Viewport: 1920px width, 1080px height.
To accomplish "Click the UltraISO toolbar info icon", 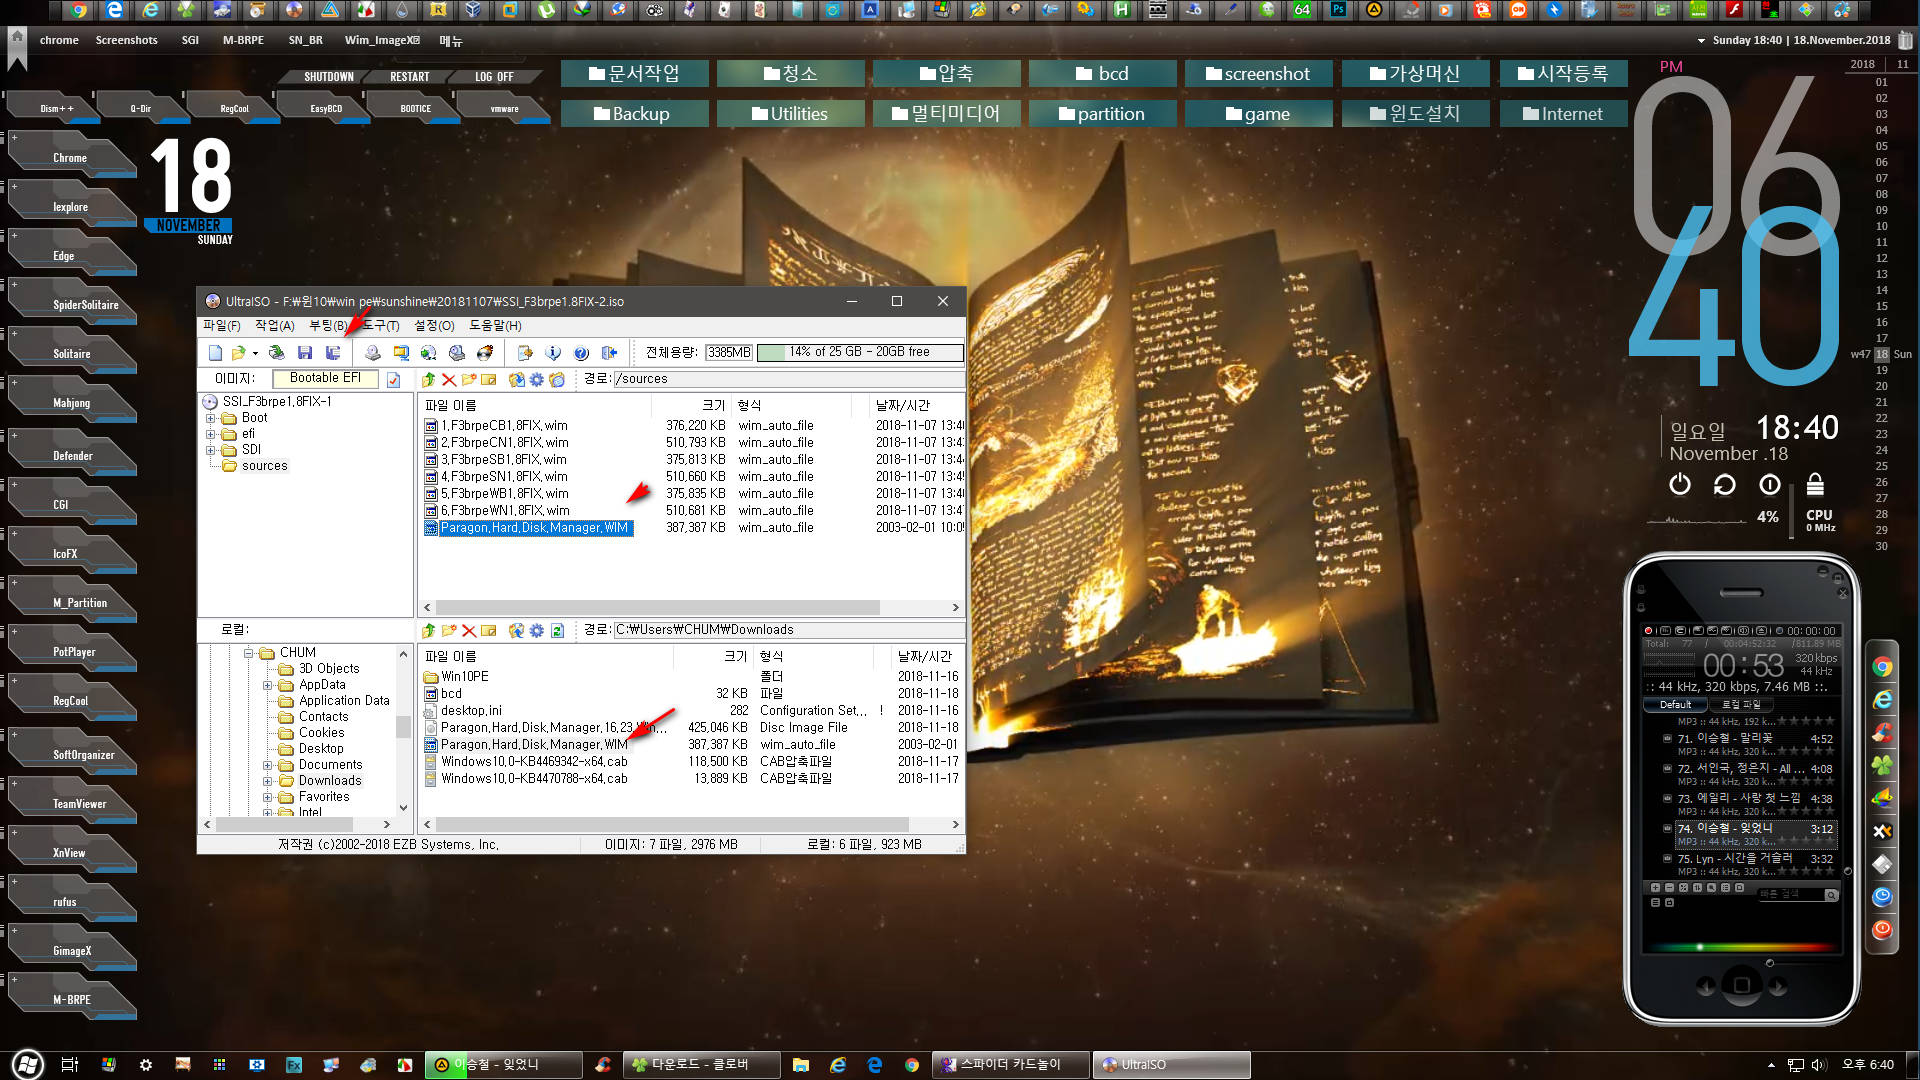I will tap(553, 352).
